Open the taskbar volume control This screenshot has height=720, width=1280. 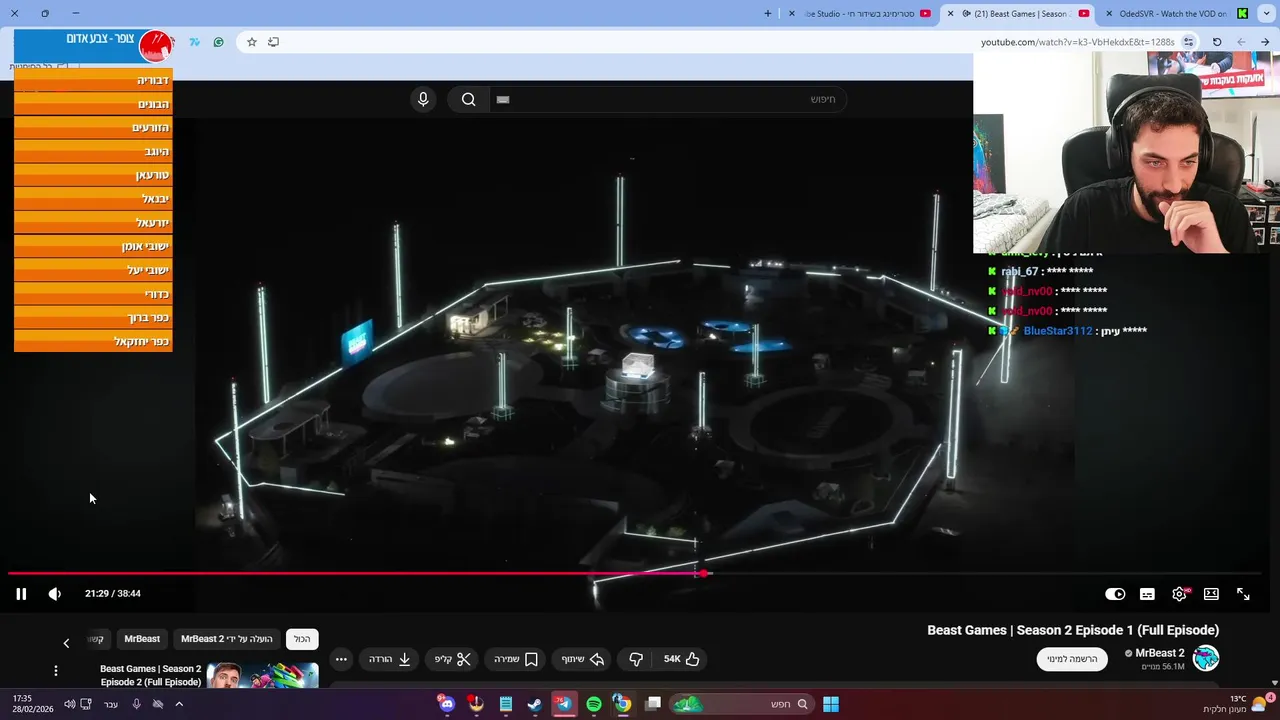[x=69, y=704]
